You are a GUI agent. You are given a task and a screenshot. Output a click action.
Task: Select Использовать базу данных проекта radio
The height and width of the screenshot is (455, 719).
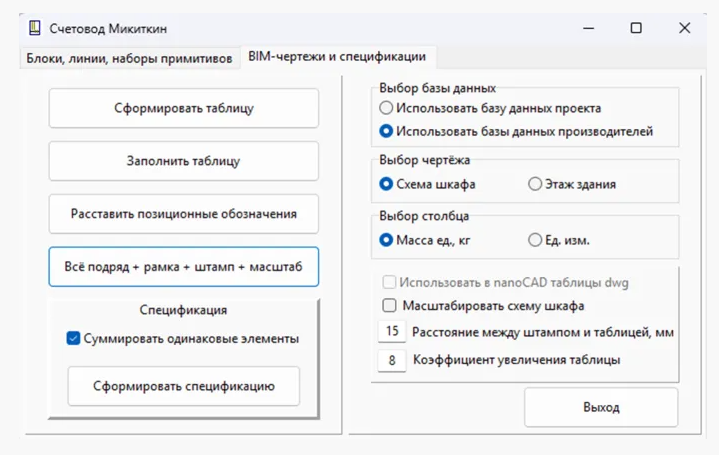pyautogui.click(x=386, y=108)
